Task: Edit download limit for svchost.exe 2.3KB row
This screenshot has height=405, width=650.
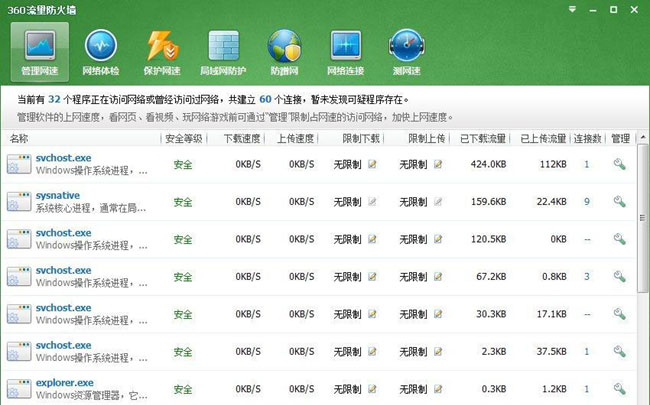Action: click(372, 352)
